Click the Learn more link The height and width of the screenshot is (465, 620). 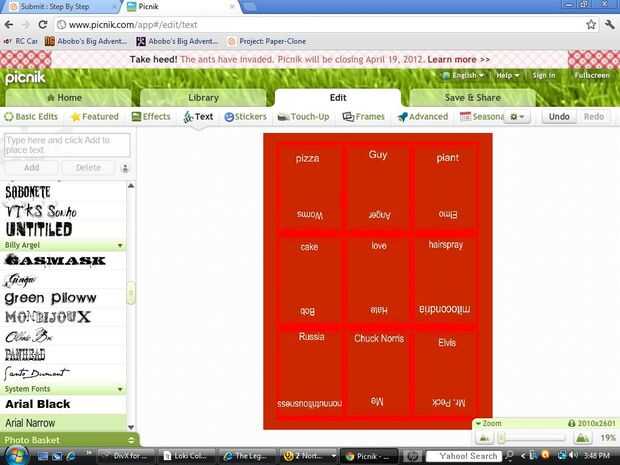pos(459,59)
